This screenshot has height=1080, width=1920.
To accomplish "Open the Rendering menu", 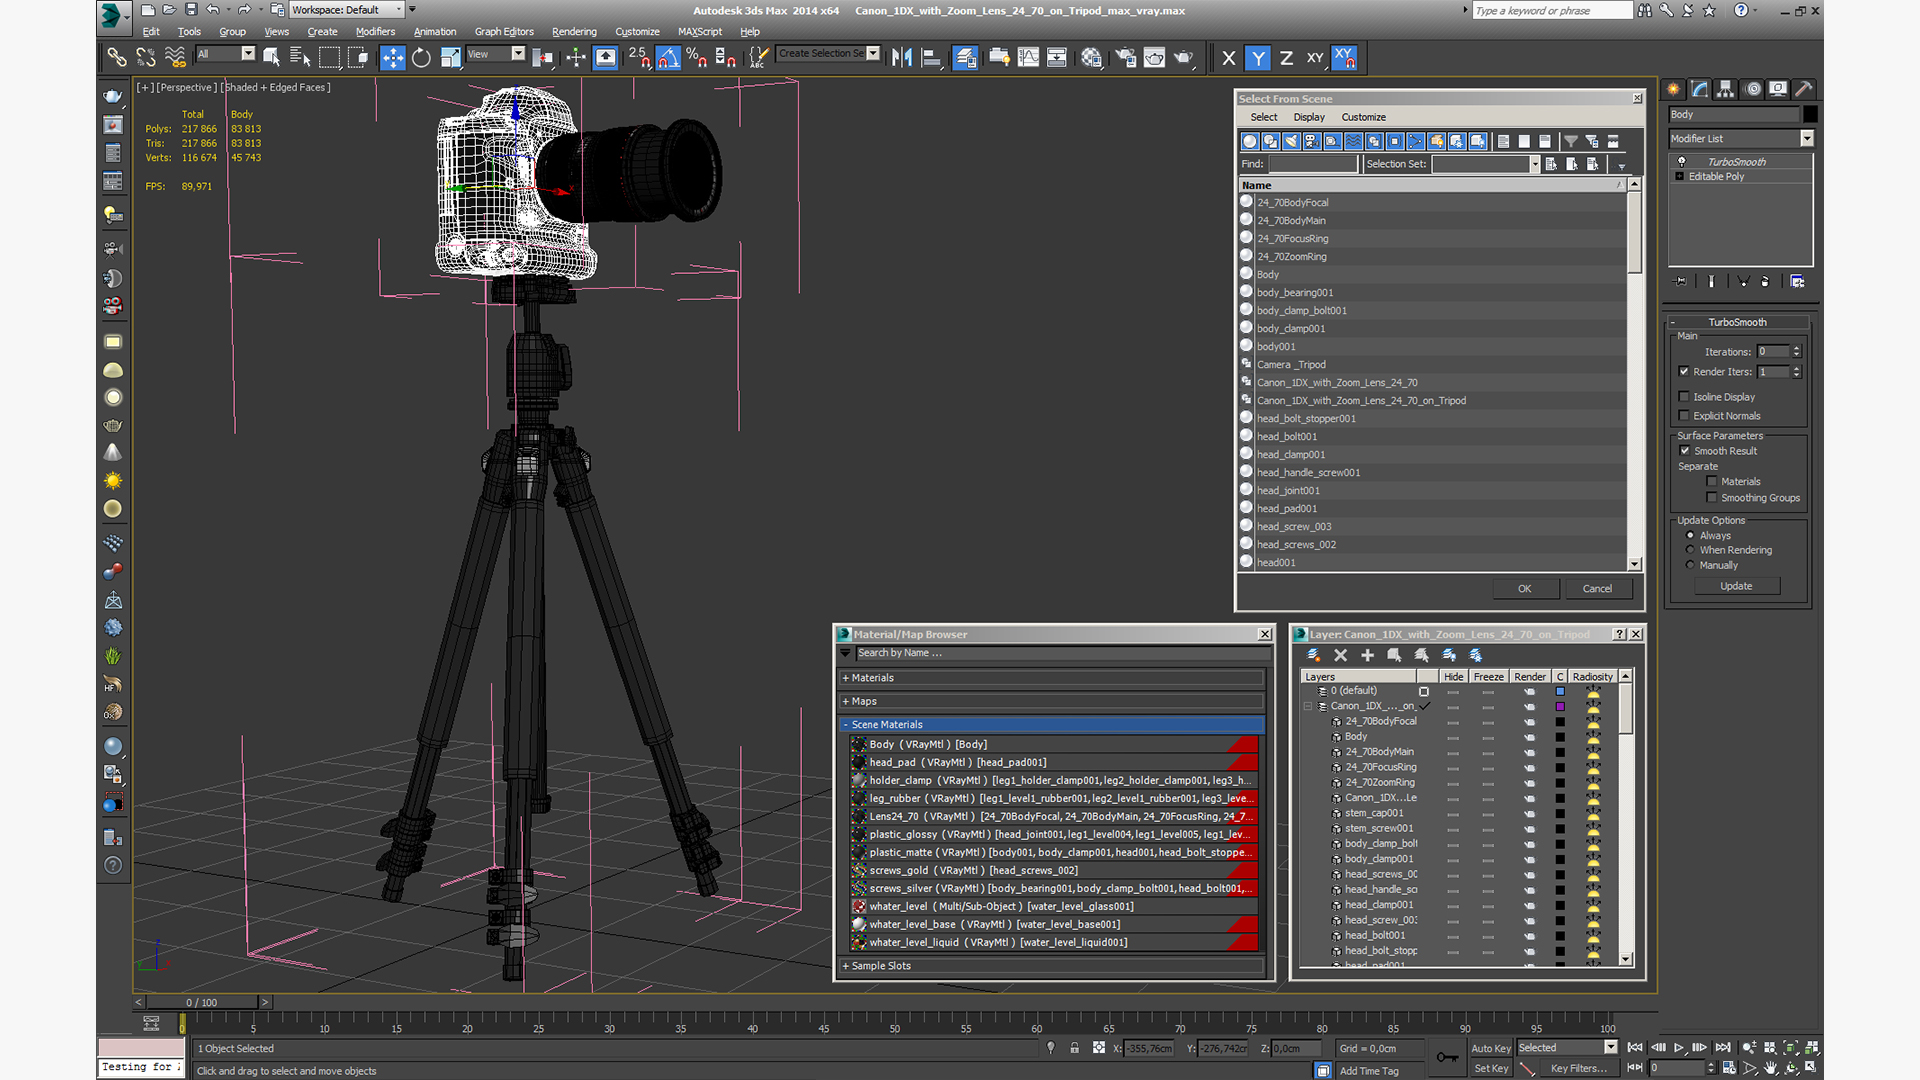I will [x=574, y=32].
